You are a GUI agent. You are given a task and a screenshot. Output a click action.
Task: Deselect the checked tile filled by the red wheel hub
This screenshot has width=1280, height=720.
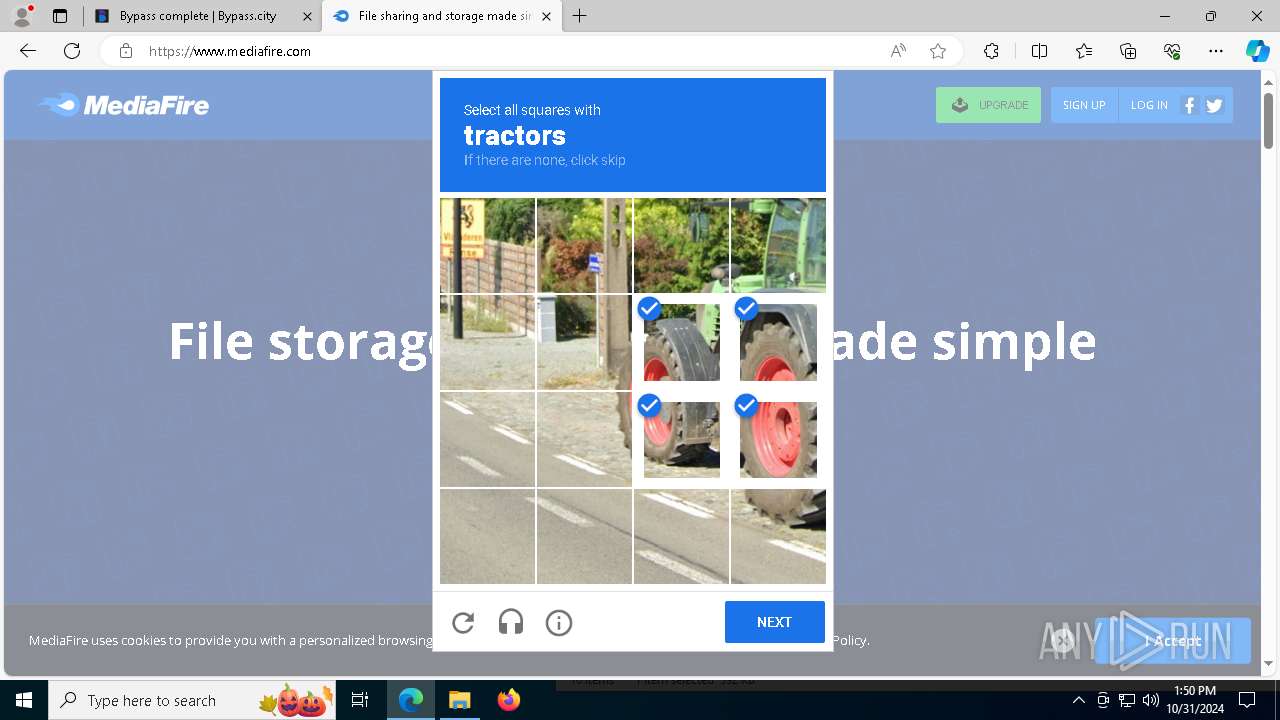pos(778,439)
